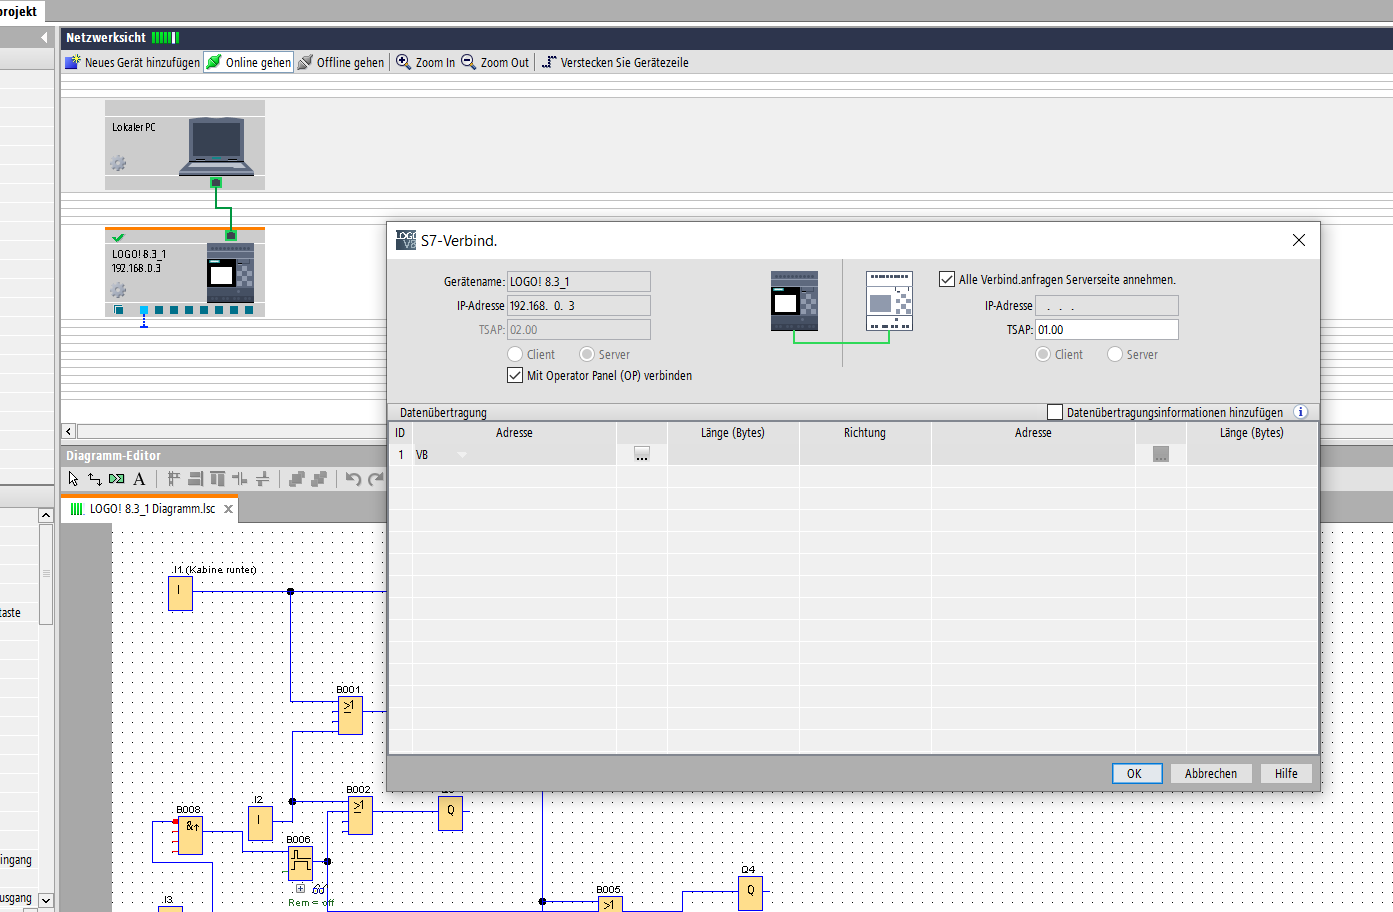This screenshot has width=1393, height=912.
Task: Click the remote IP-Adresse field
Action: click(1107, 306)
